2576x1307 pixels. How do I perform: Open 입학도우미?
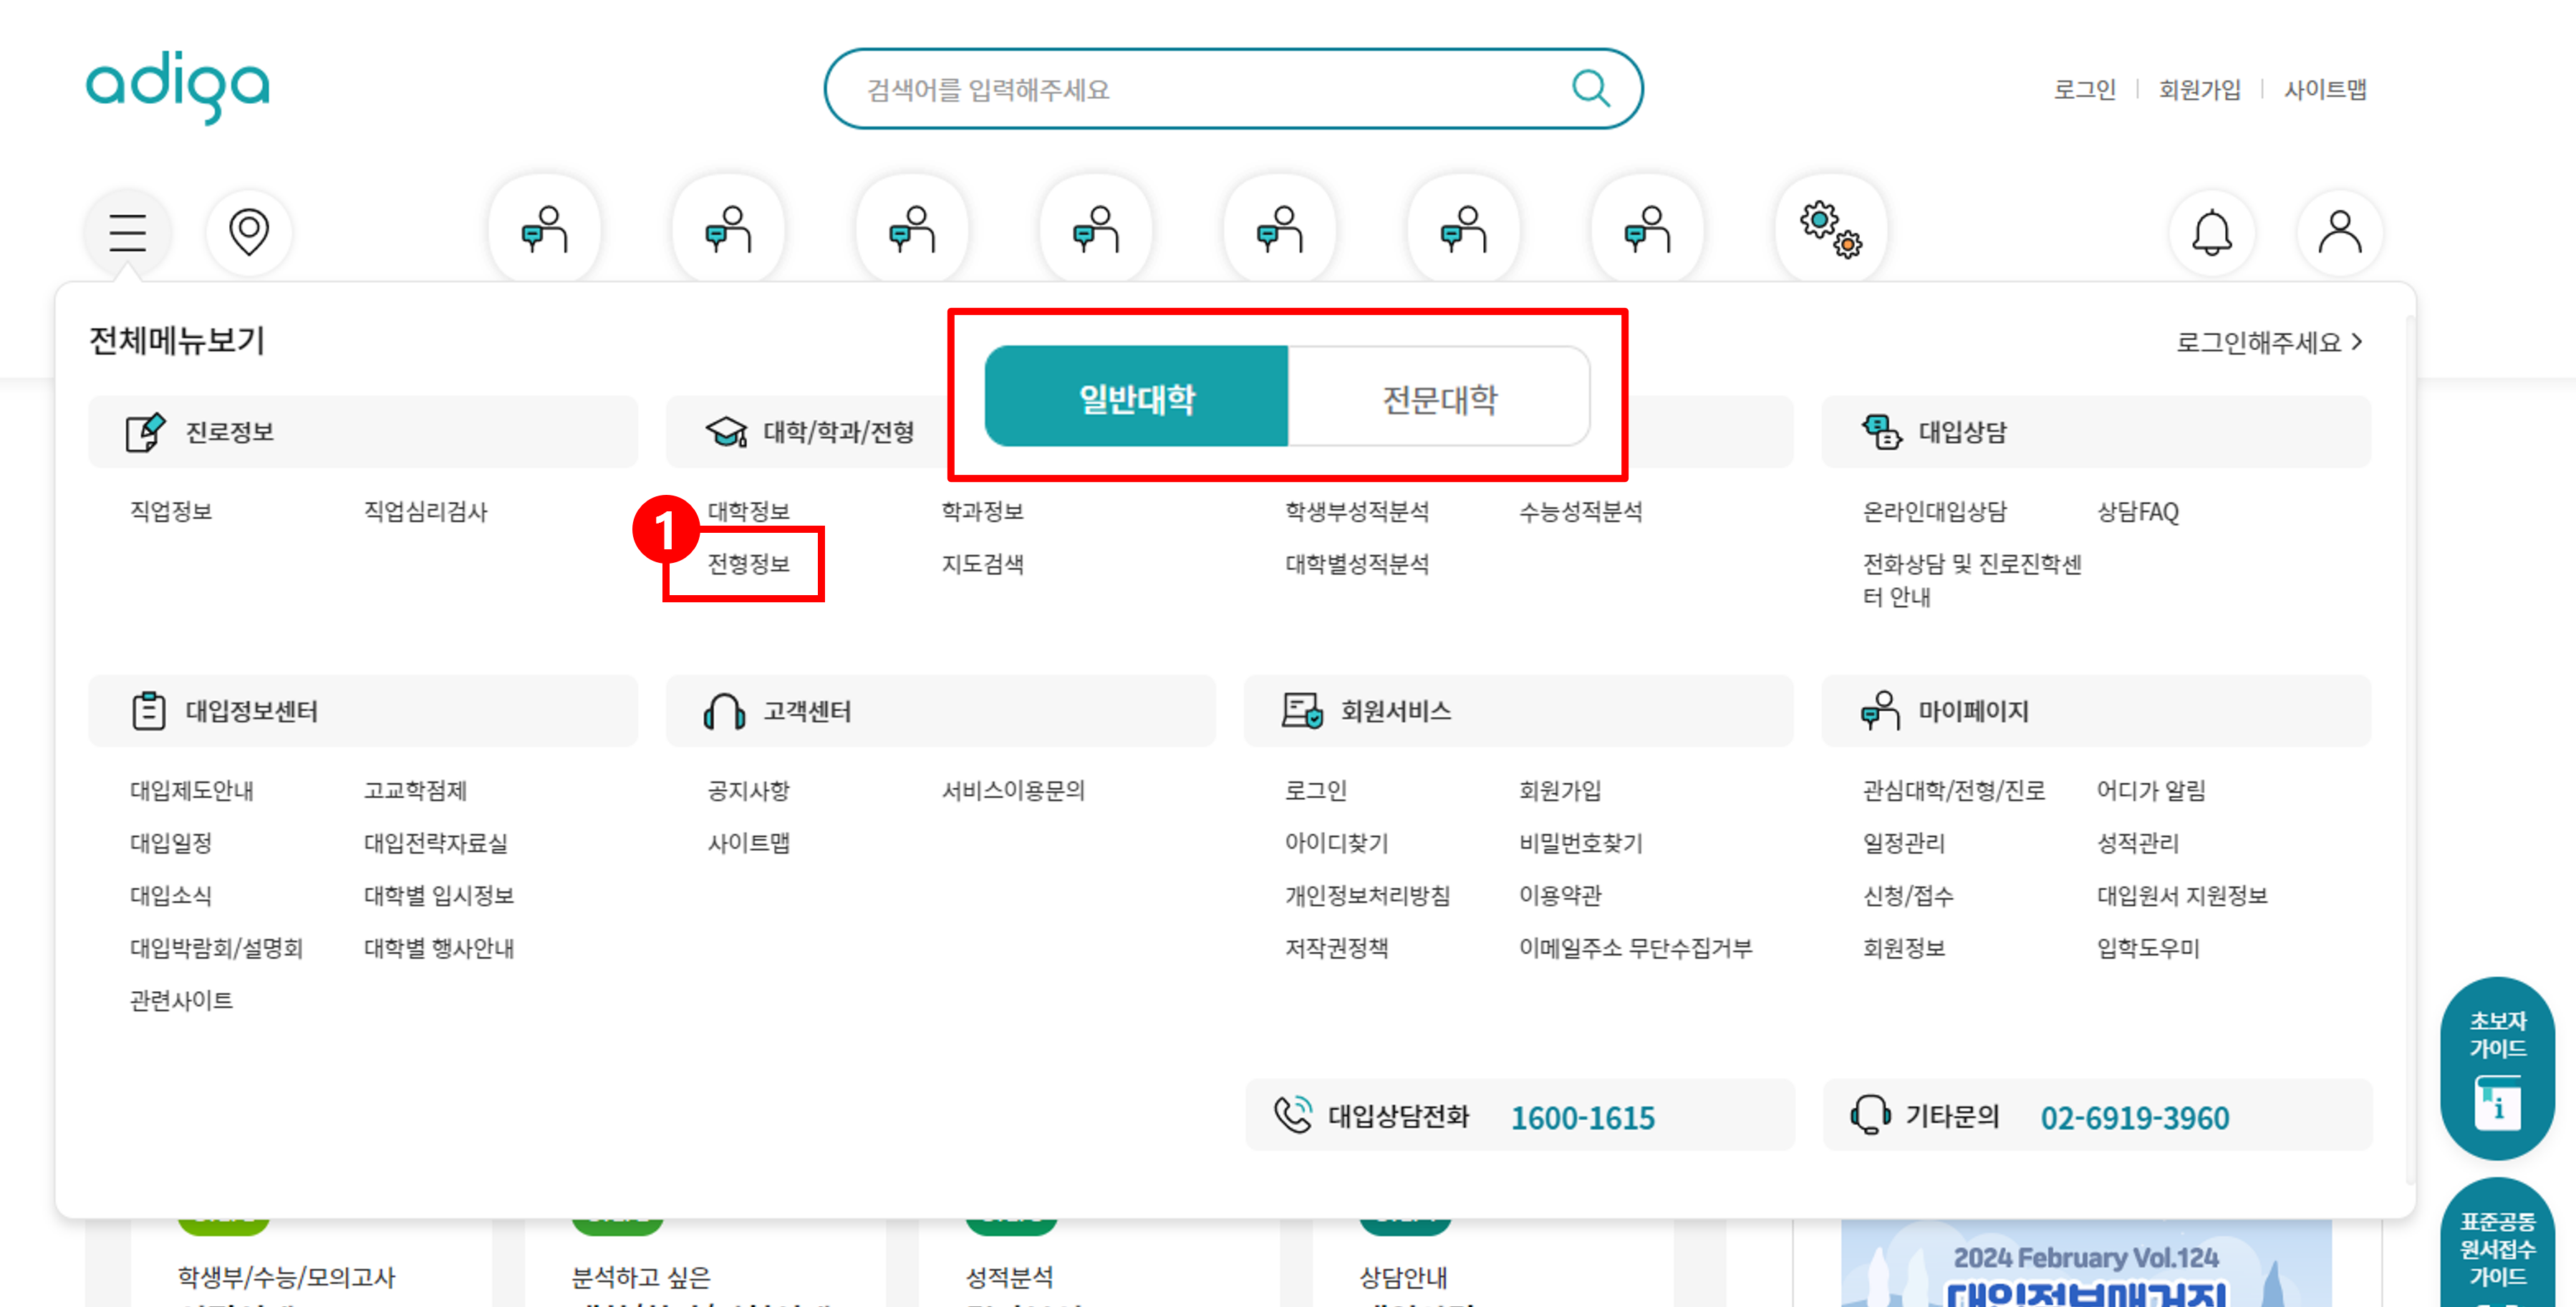[x=2147, y=948]
